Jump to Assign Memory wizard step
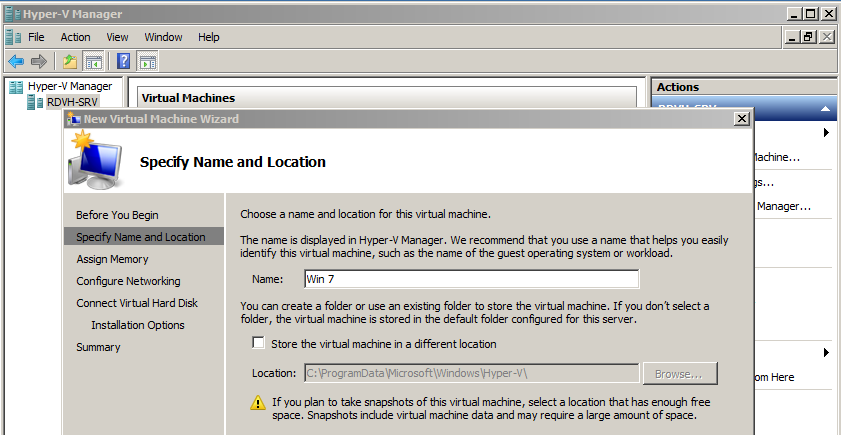Viewport: 841px width, 435px height. pyautogui.click(x=112, y=259)
